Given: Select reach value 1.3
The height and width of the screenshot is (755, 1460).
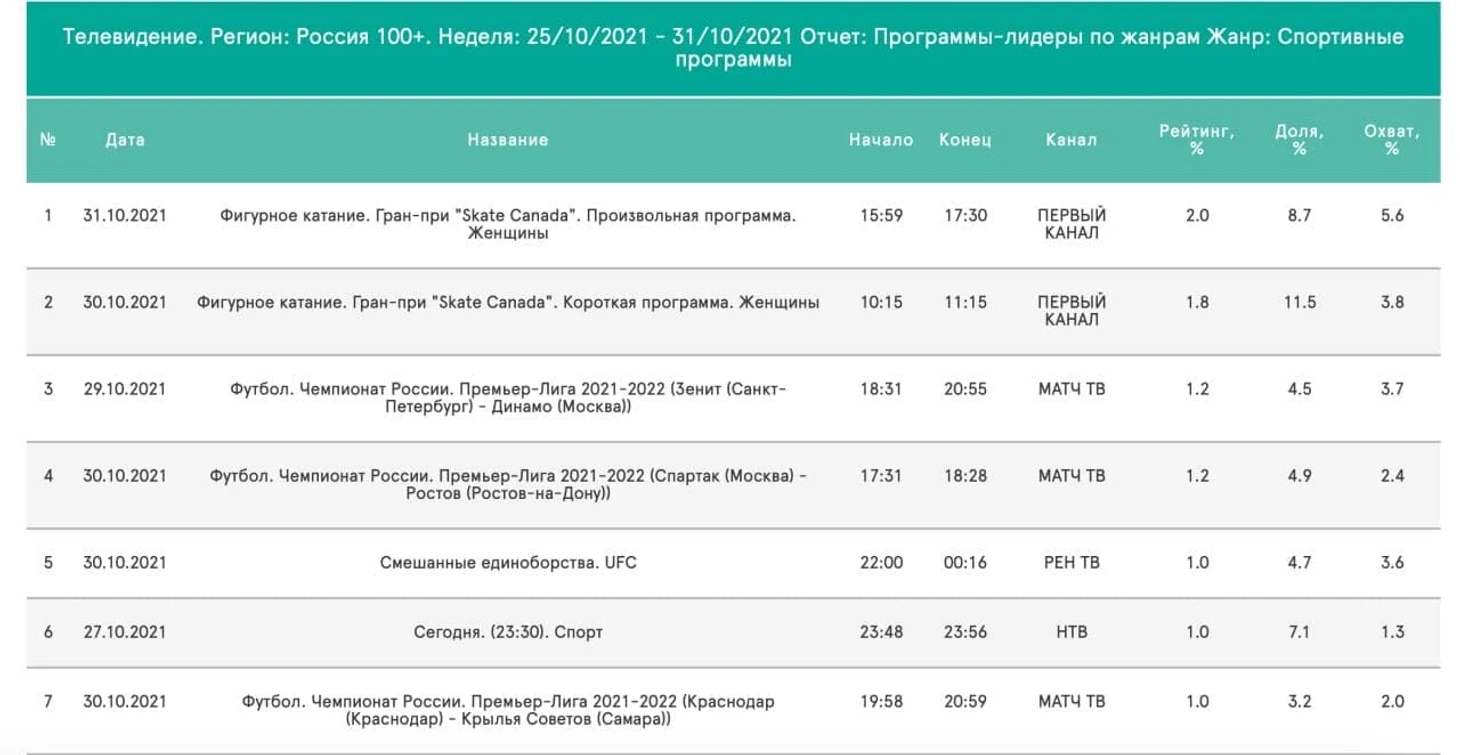Looking at the screenshot, I should tap(1392, 632).
